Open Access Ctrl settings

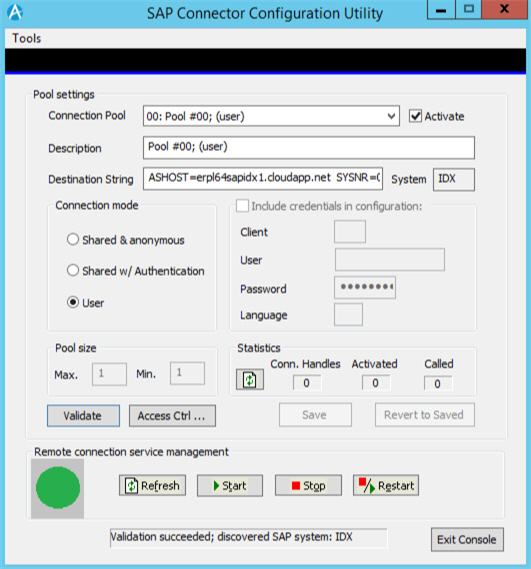click(172, 416)
